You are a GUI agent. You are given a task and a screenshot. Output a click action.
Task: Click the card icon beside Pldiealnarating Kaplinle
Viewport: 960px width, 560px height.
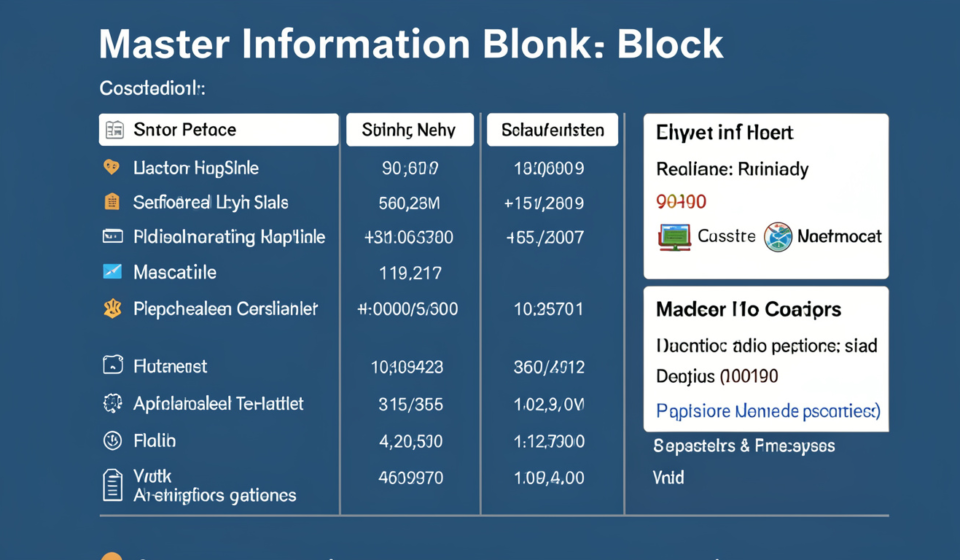112,236
